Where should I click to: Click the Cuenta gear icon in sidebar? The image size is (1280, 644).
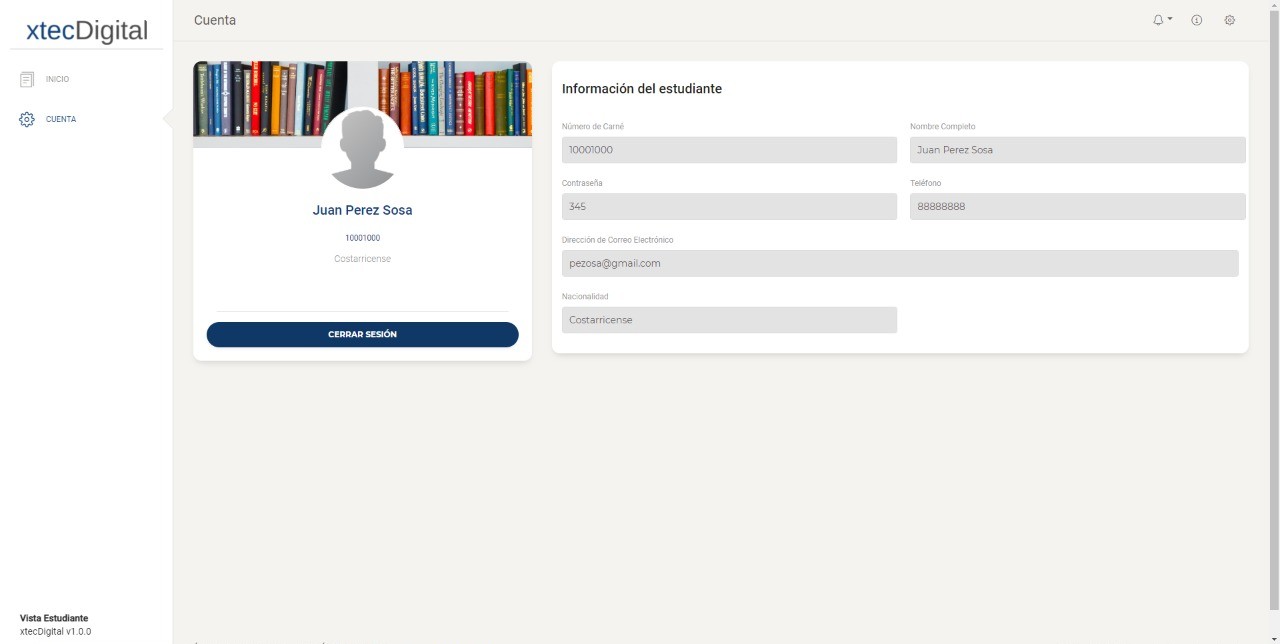[x=27, y=119]
